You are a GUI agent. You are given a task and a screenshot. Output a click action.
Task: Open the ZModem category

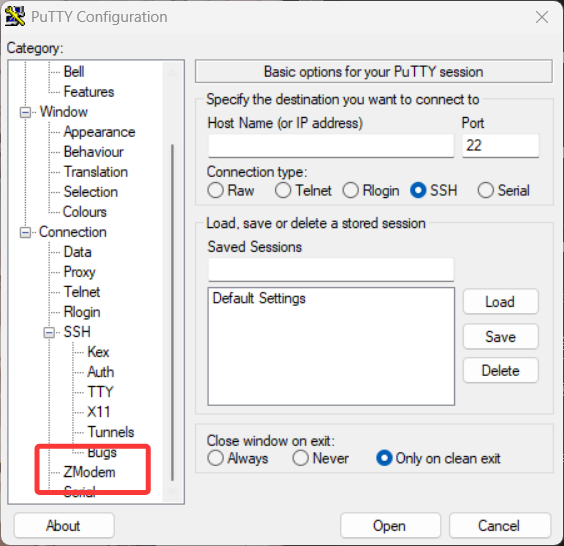point(90,472)
